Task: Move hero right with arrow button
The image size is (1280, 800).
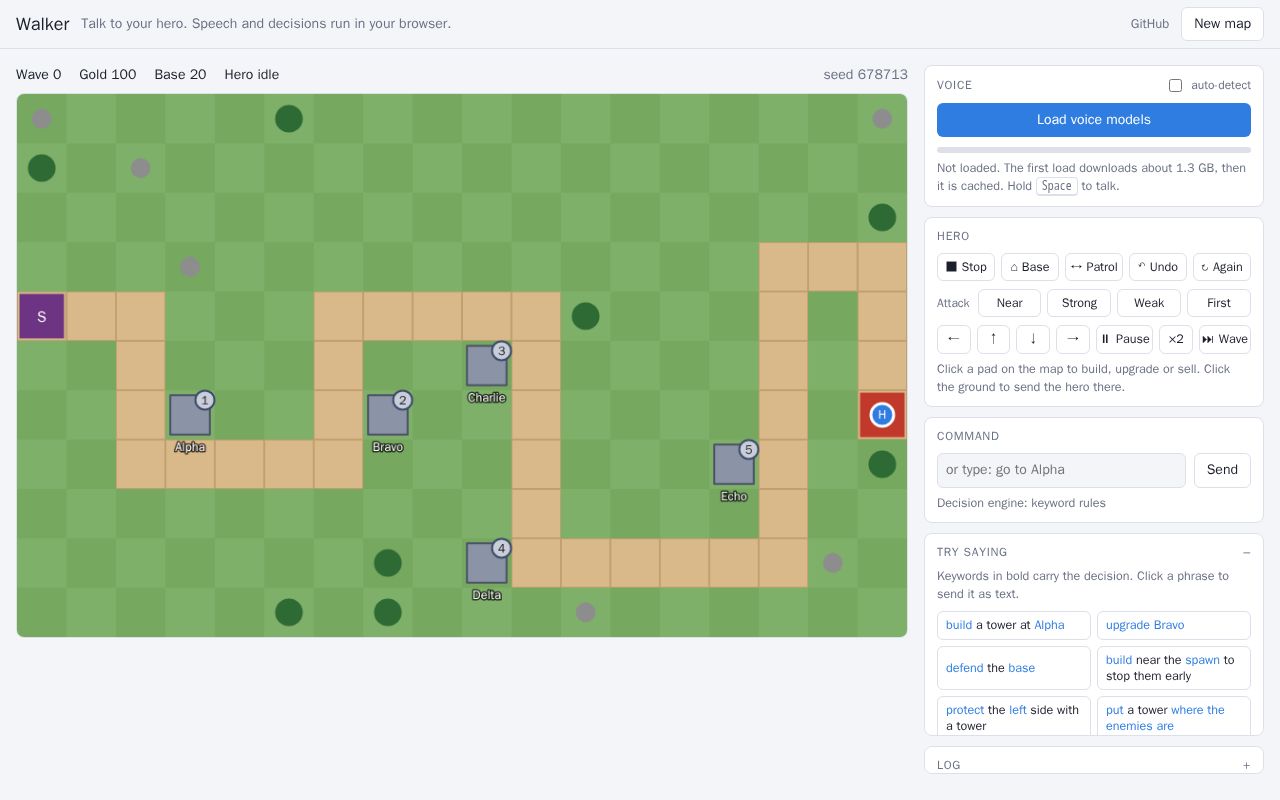Action: pos(1073,339)
